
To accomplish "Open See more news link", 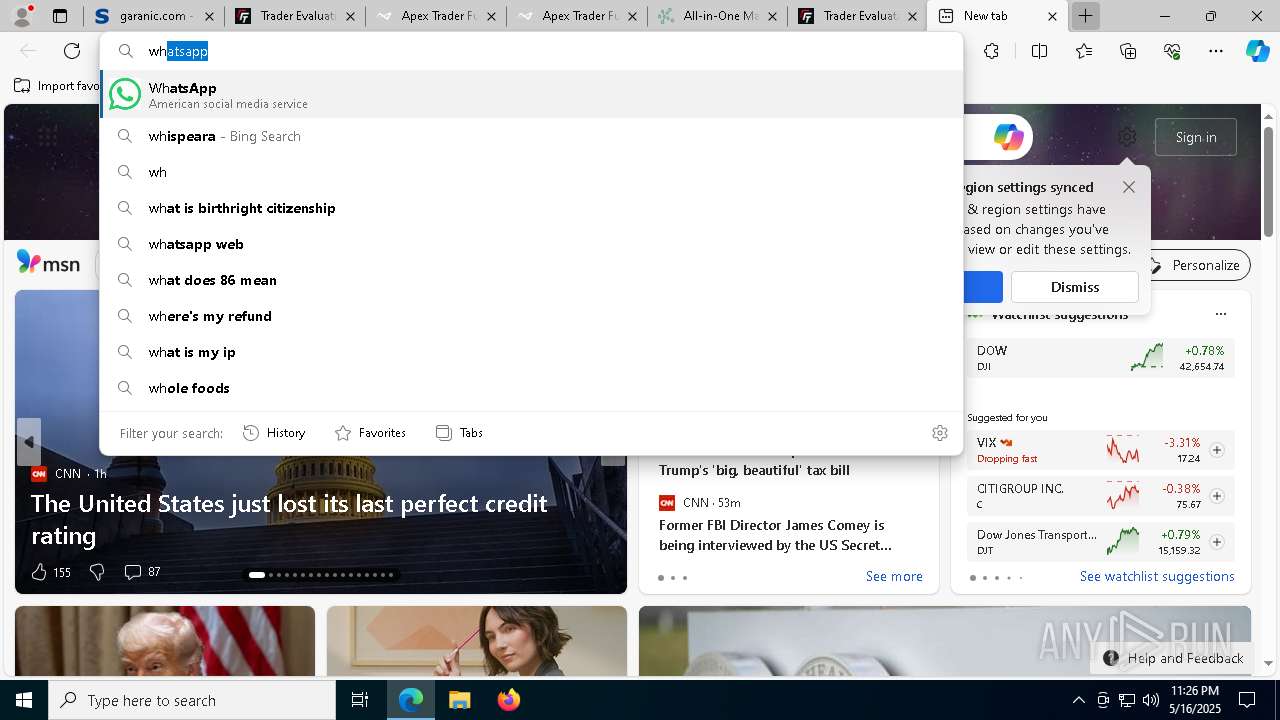I will pyautogui.click(x=894, y=576).
